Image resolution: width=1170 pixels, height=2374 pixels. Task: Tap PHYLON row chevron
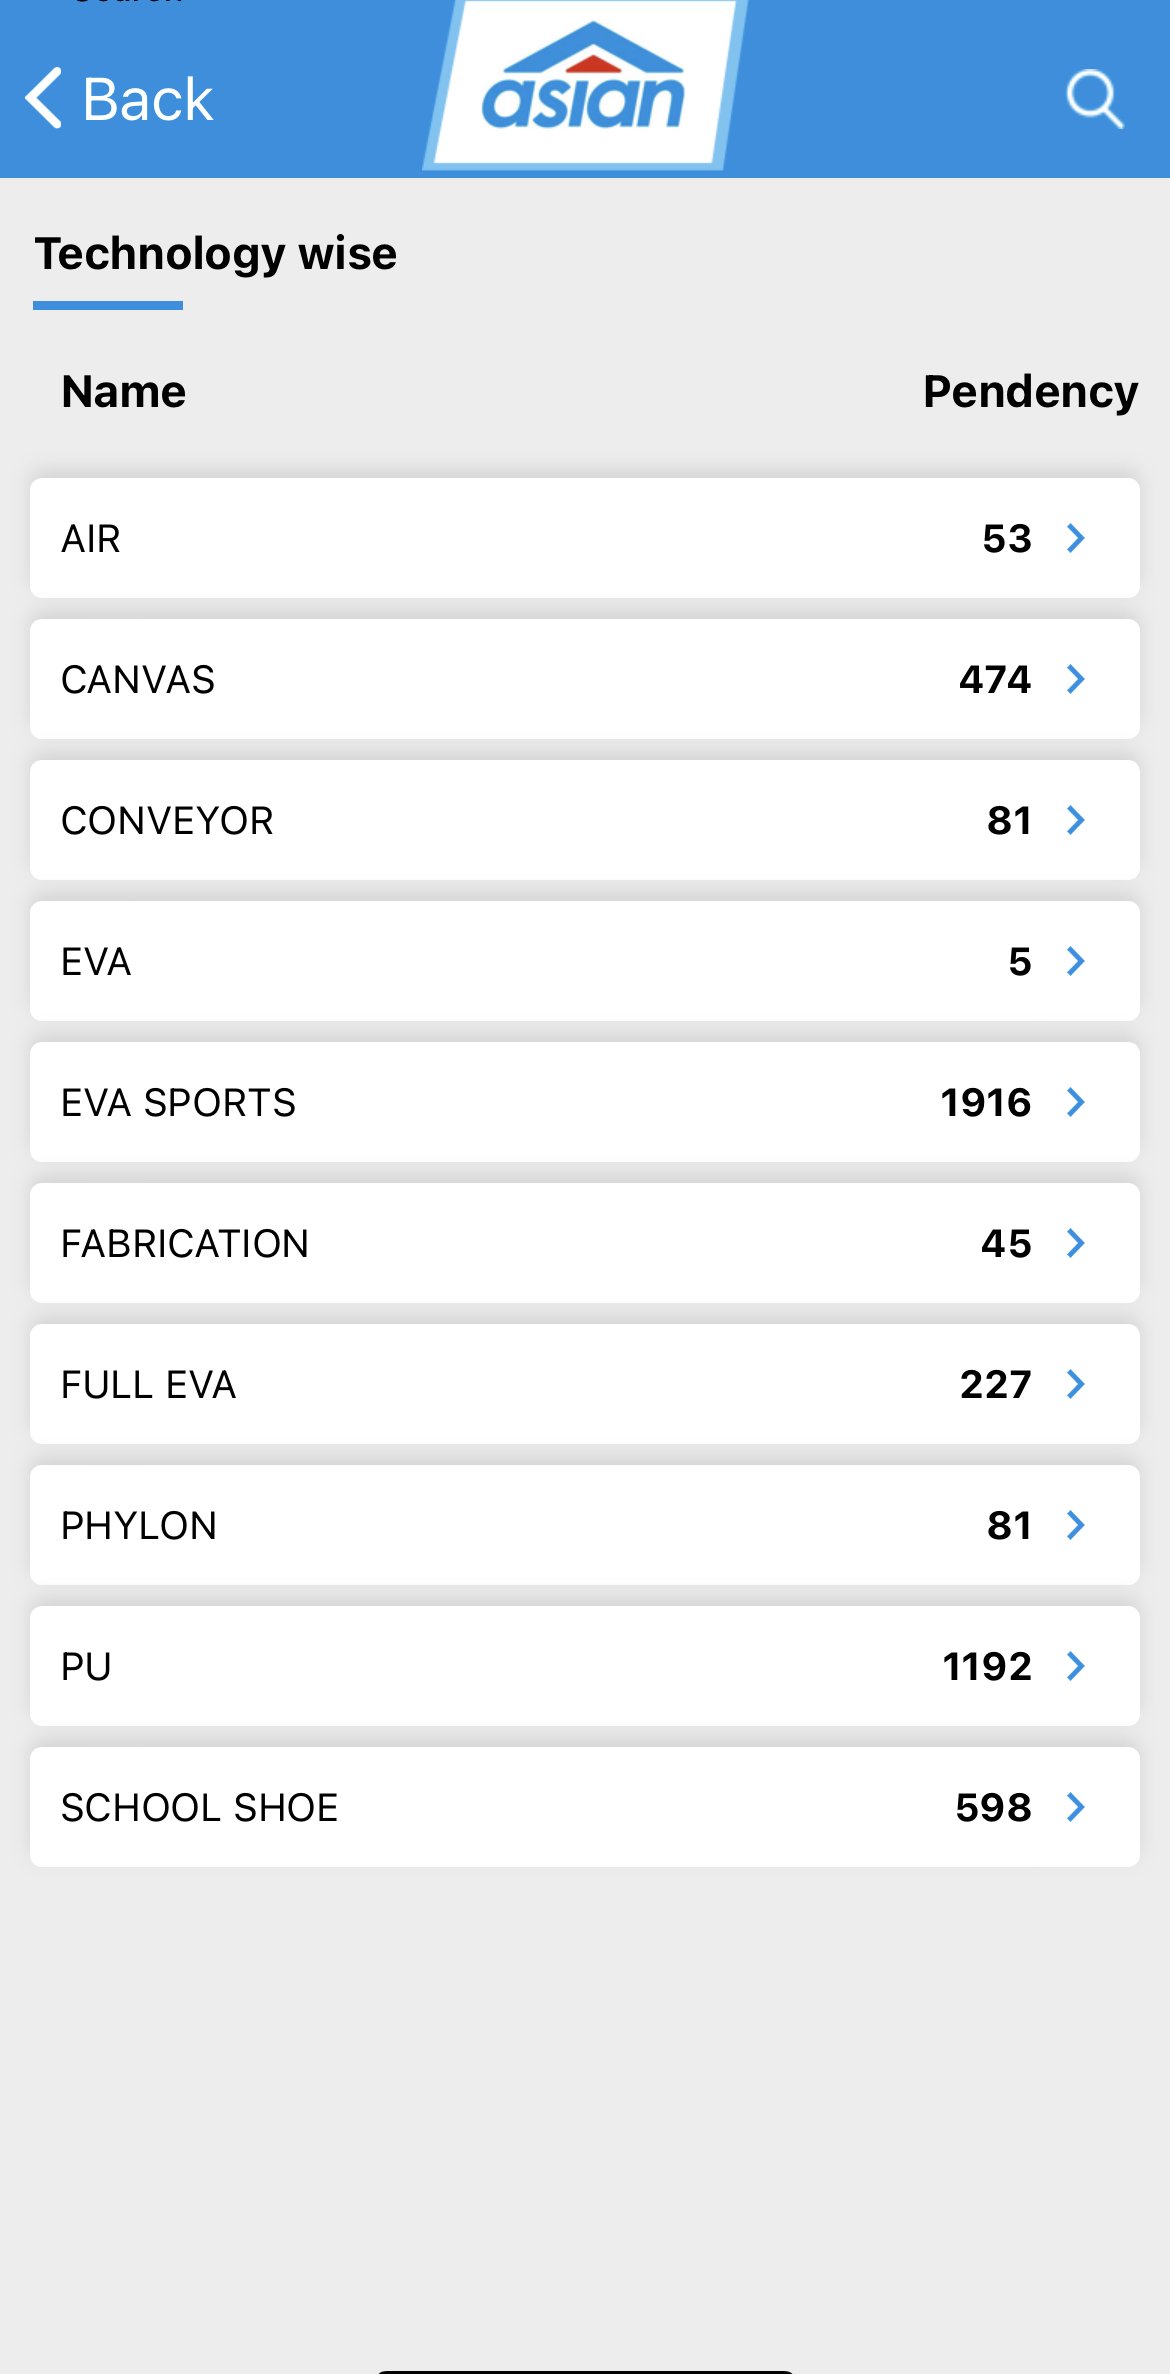[x=1076, y=1525]
